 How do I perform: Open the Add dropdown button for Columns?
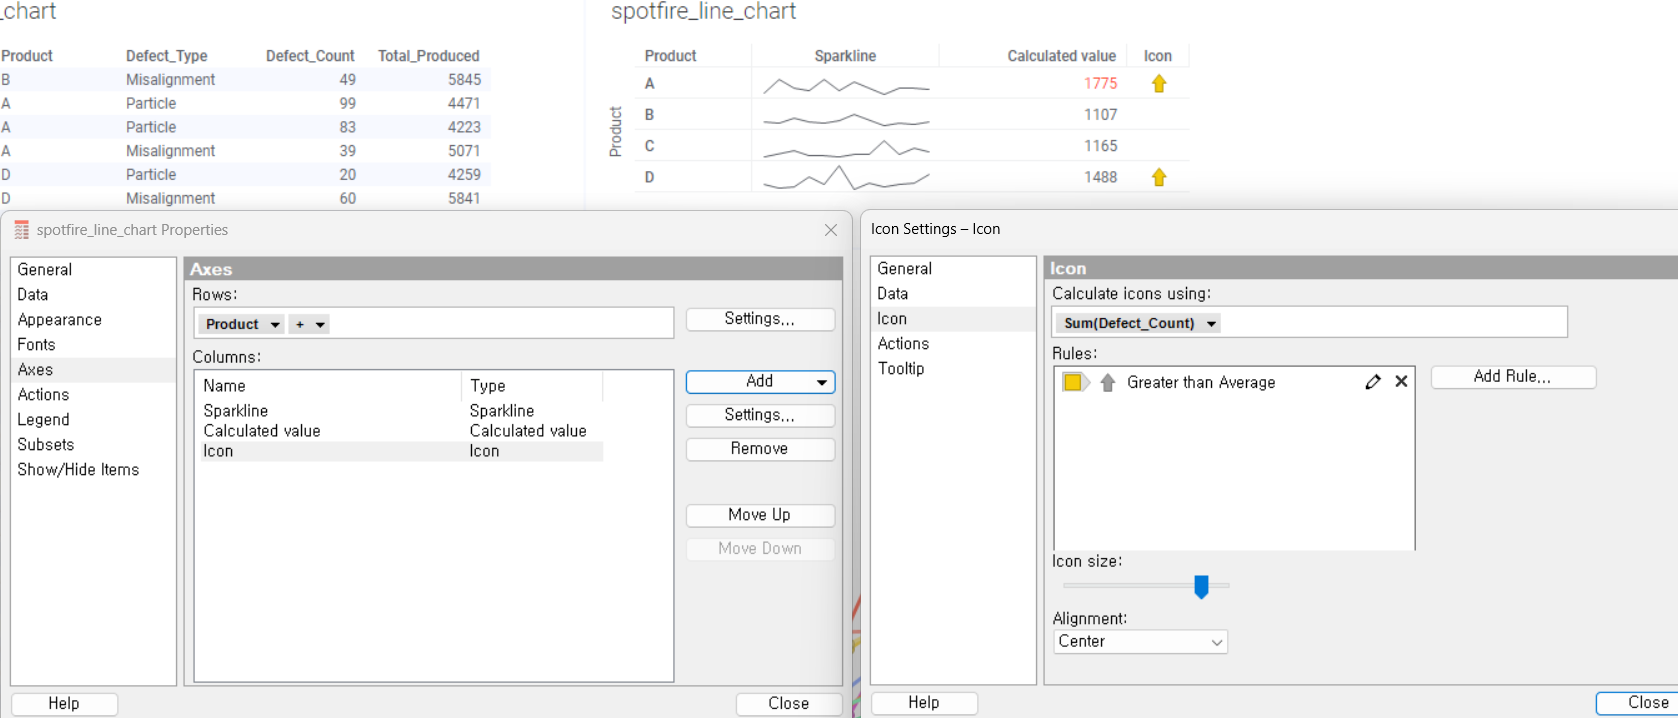pyautogui.click(x=760, y=382)
